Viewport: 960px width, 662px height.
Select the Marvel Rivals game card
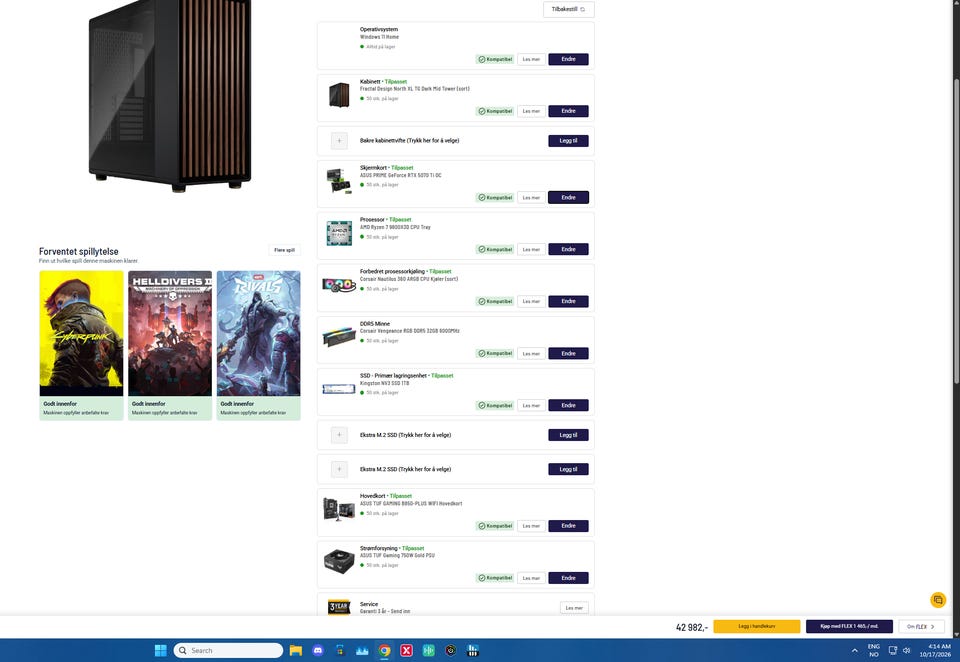coord(258,345)
